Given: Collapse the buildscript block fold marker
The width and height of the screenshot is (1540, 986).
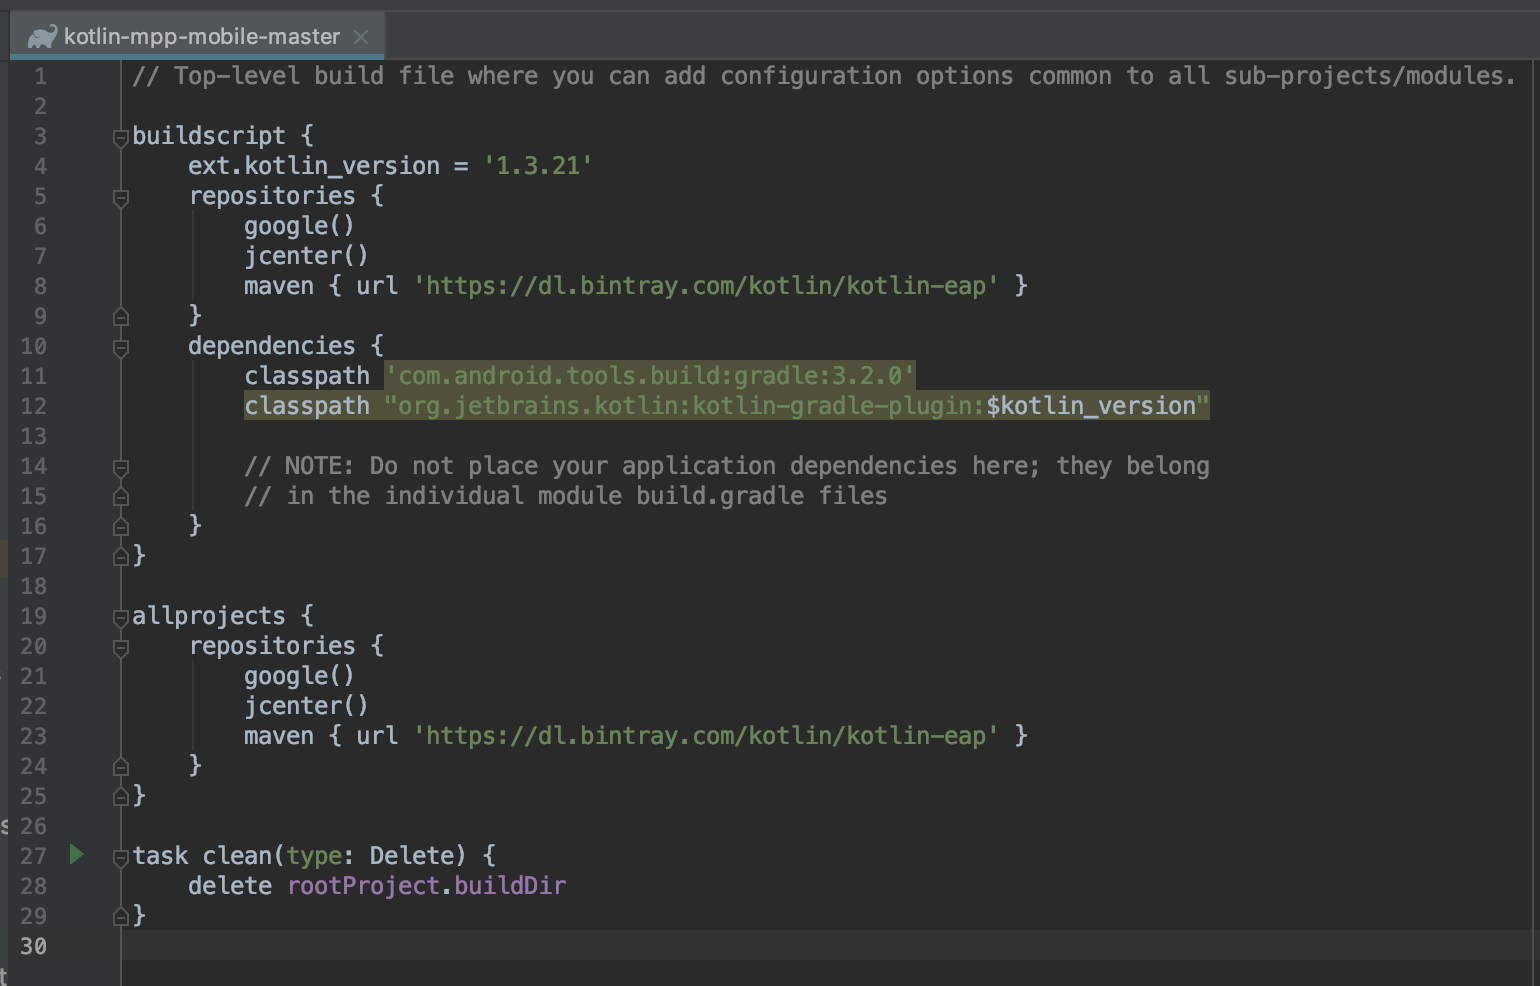Looking at the screenshot, I should click(120, 136).
